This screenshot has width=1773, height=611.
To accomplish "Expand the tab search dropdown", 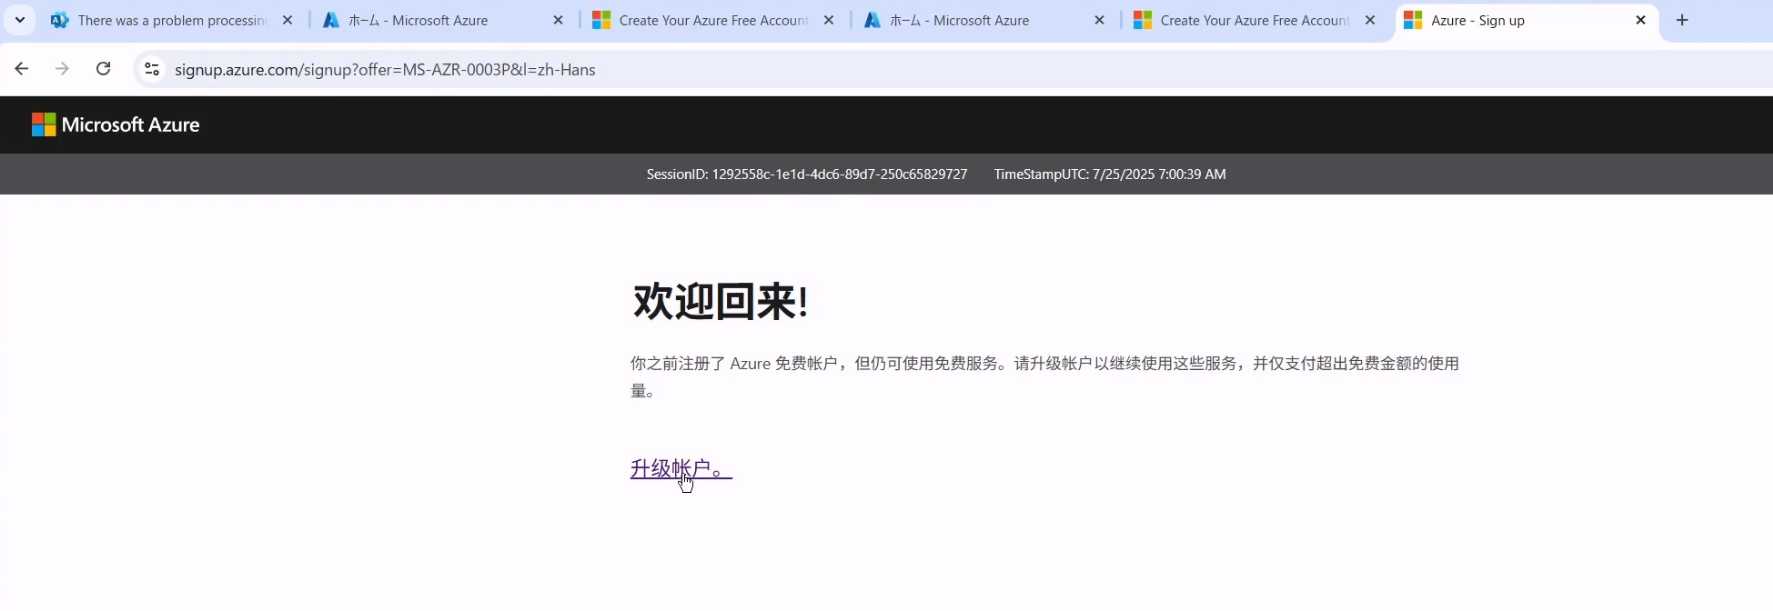I will 19,20.
